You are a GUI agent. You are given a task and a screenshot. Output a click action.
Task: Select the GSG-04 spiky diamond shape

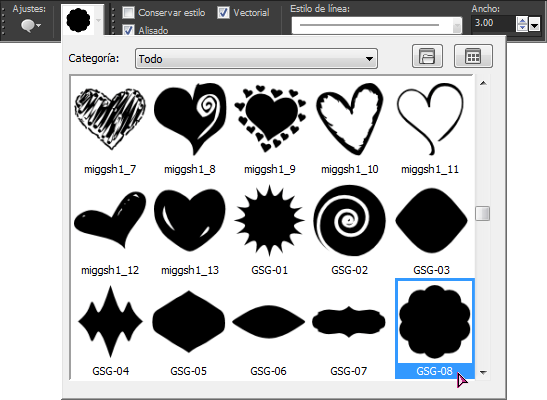[111, 322]
